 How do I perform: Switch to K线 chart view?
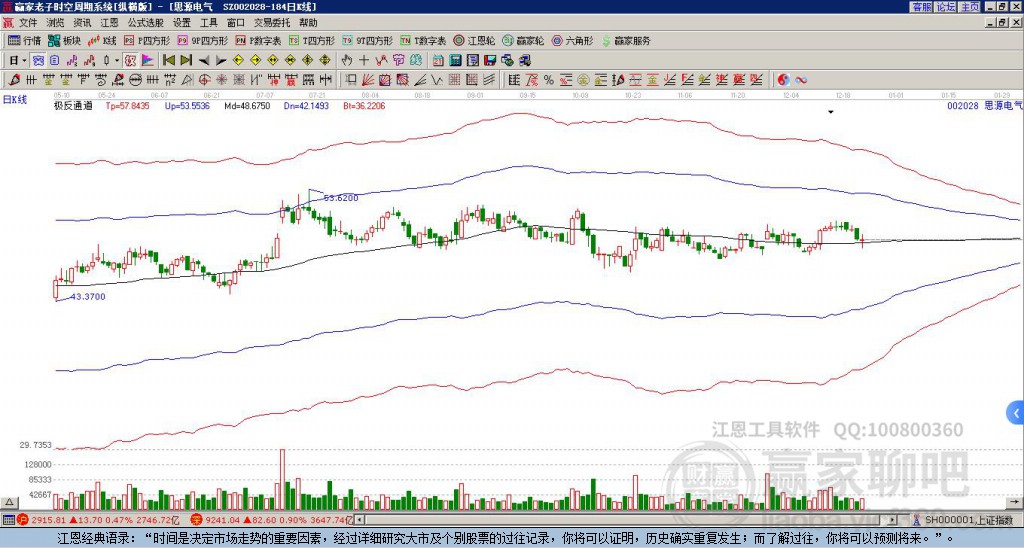pyautogui.click(x=102, y=40)
